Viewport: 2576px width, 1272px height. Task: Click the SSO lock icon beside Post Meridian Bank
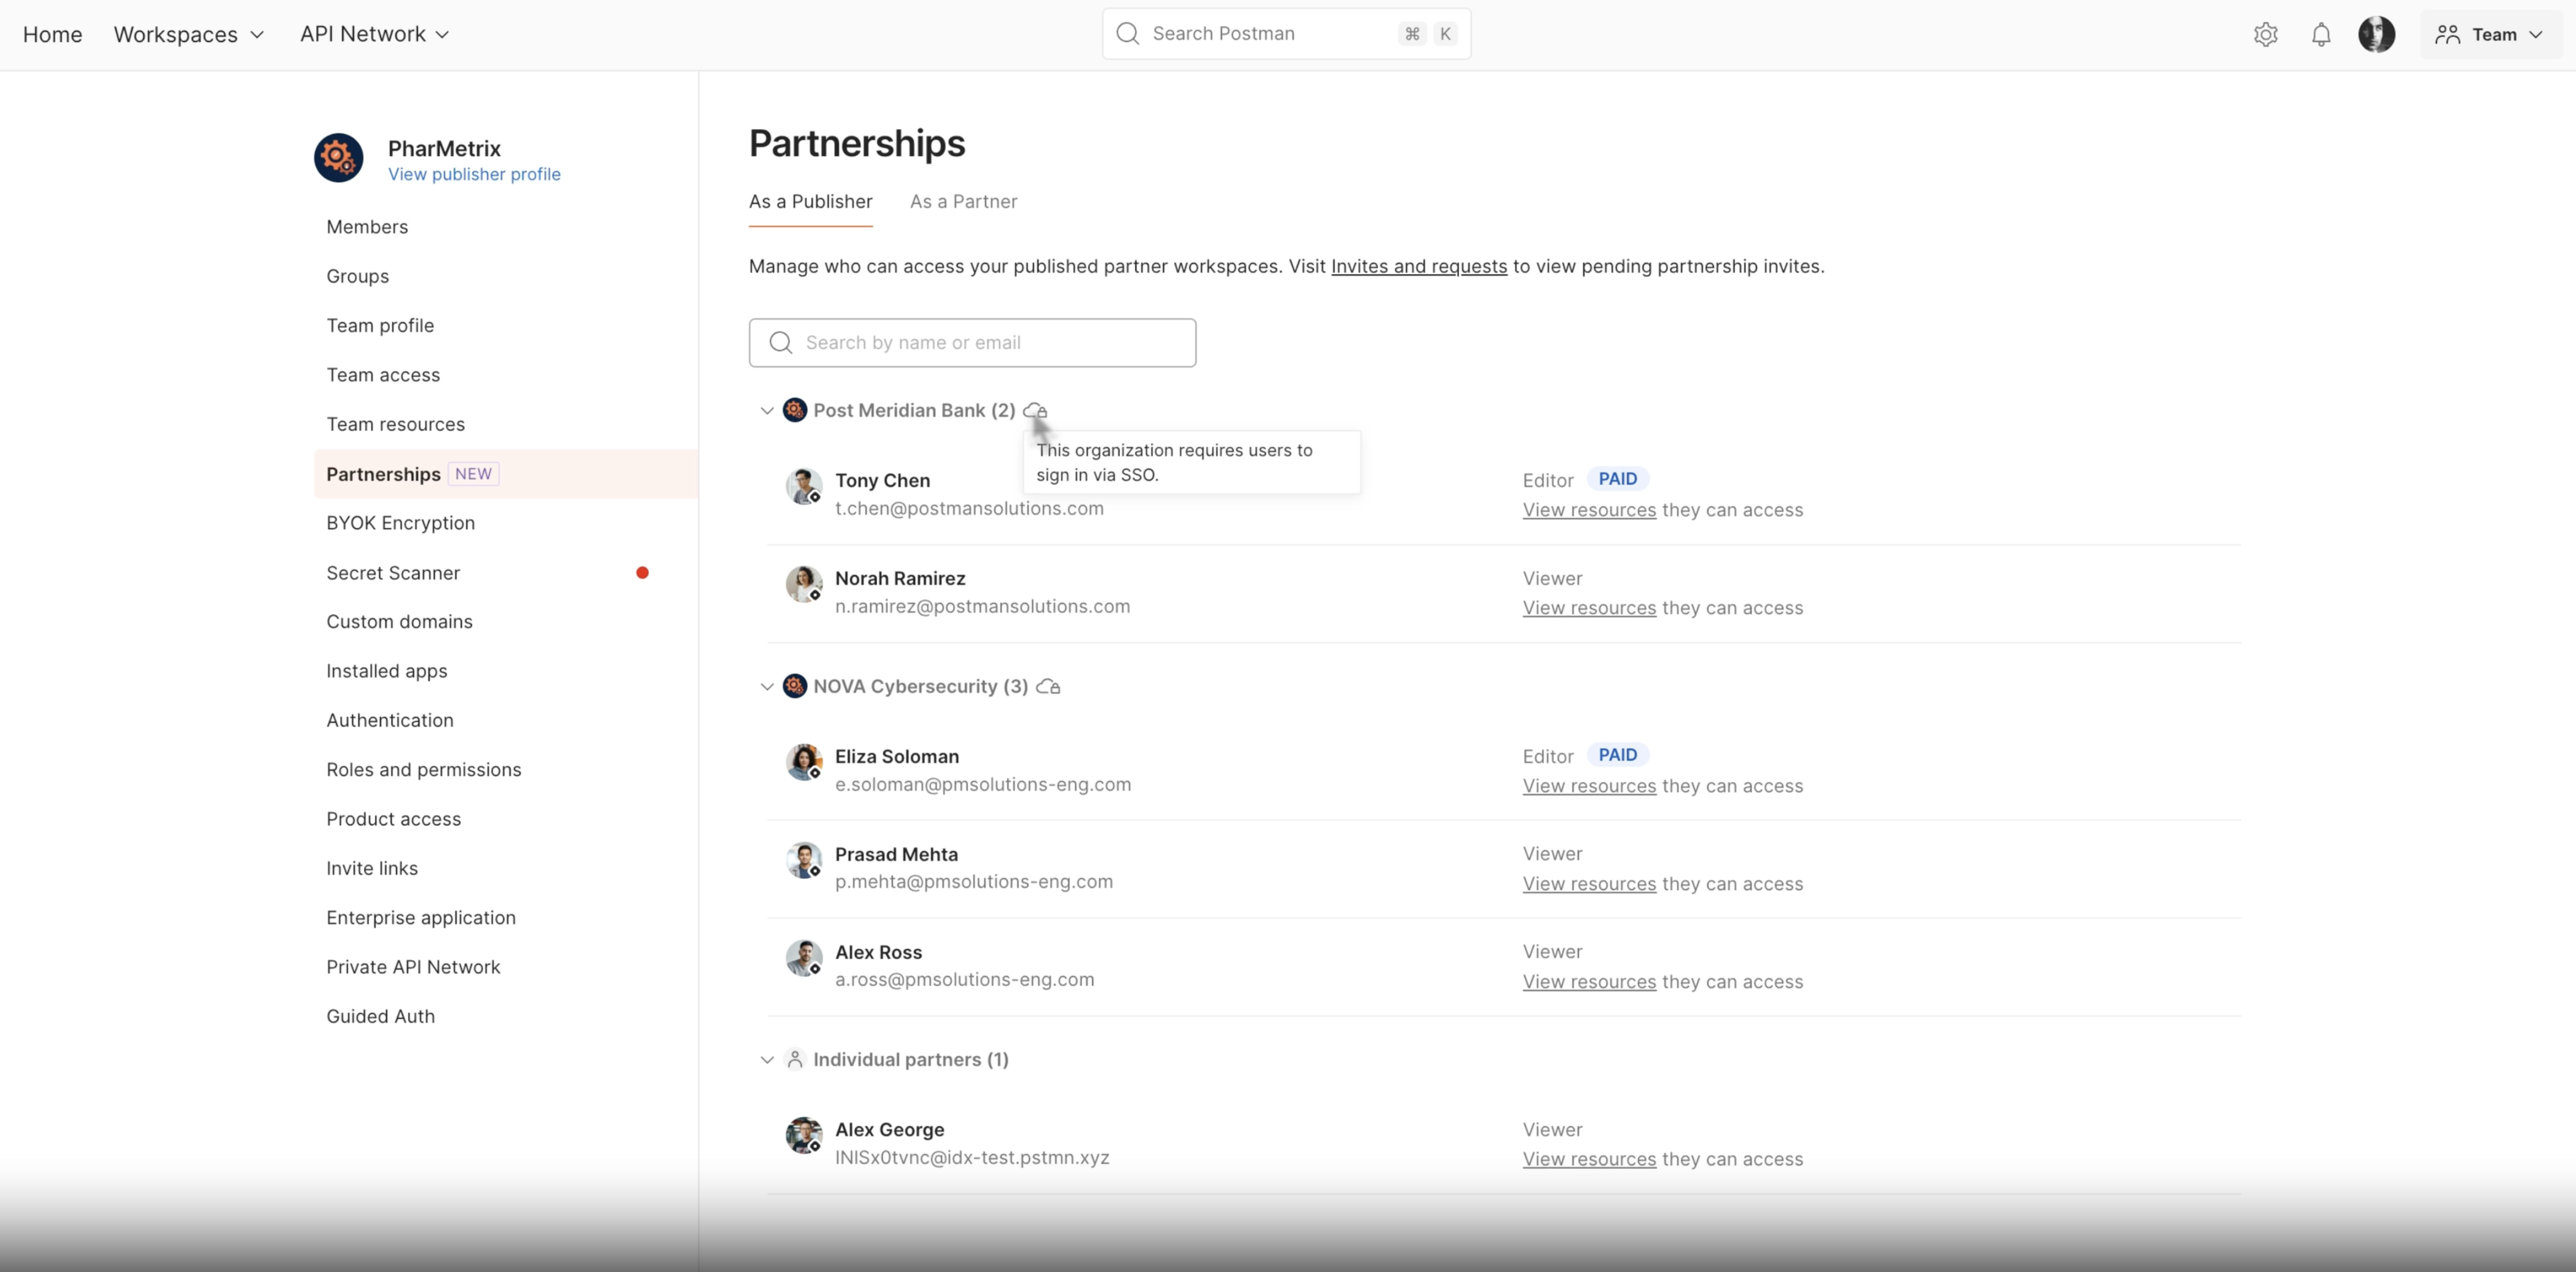click(1036, 410)
